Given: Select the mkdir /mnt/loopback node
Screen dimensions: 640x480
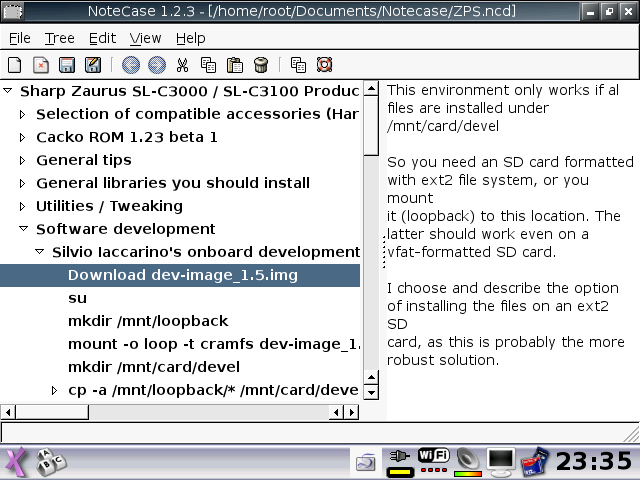Looking at the screenshot, I should coord(148,321).
